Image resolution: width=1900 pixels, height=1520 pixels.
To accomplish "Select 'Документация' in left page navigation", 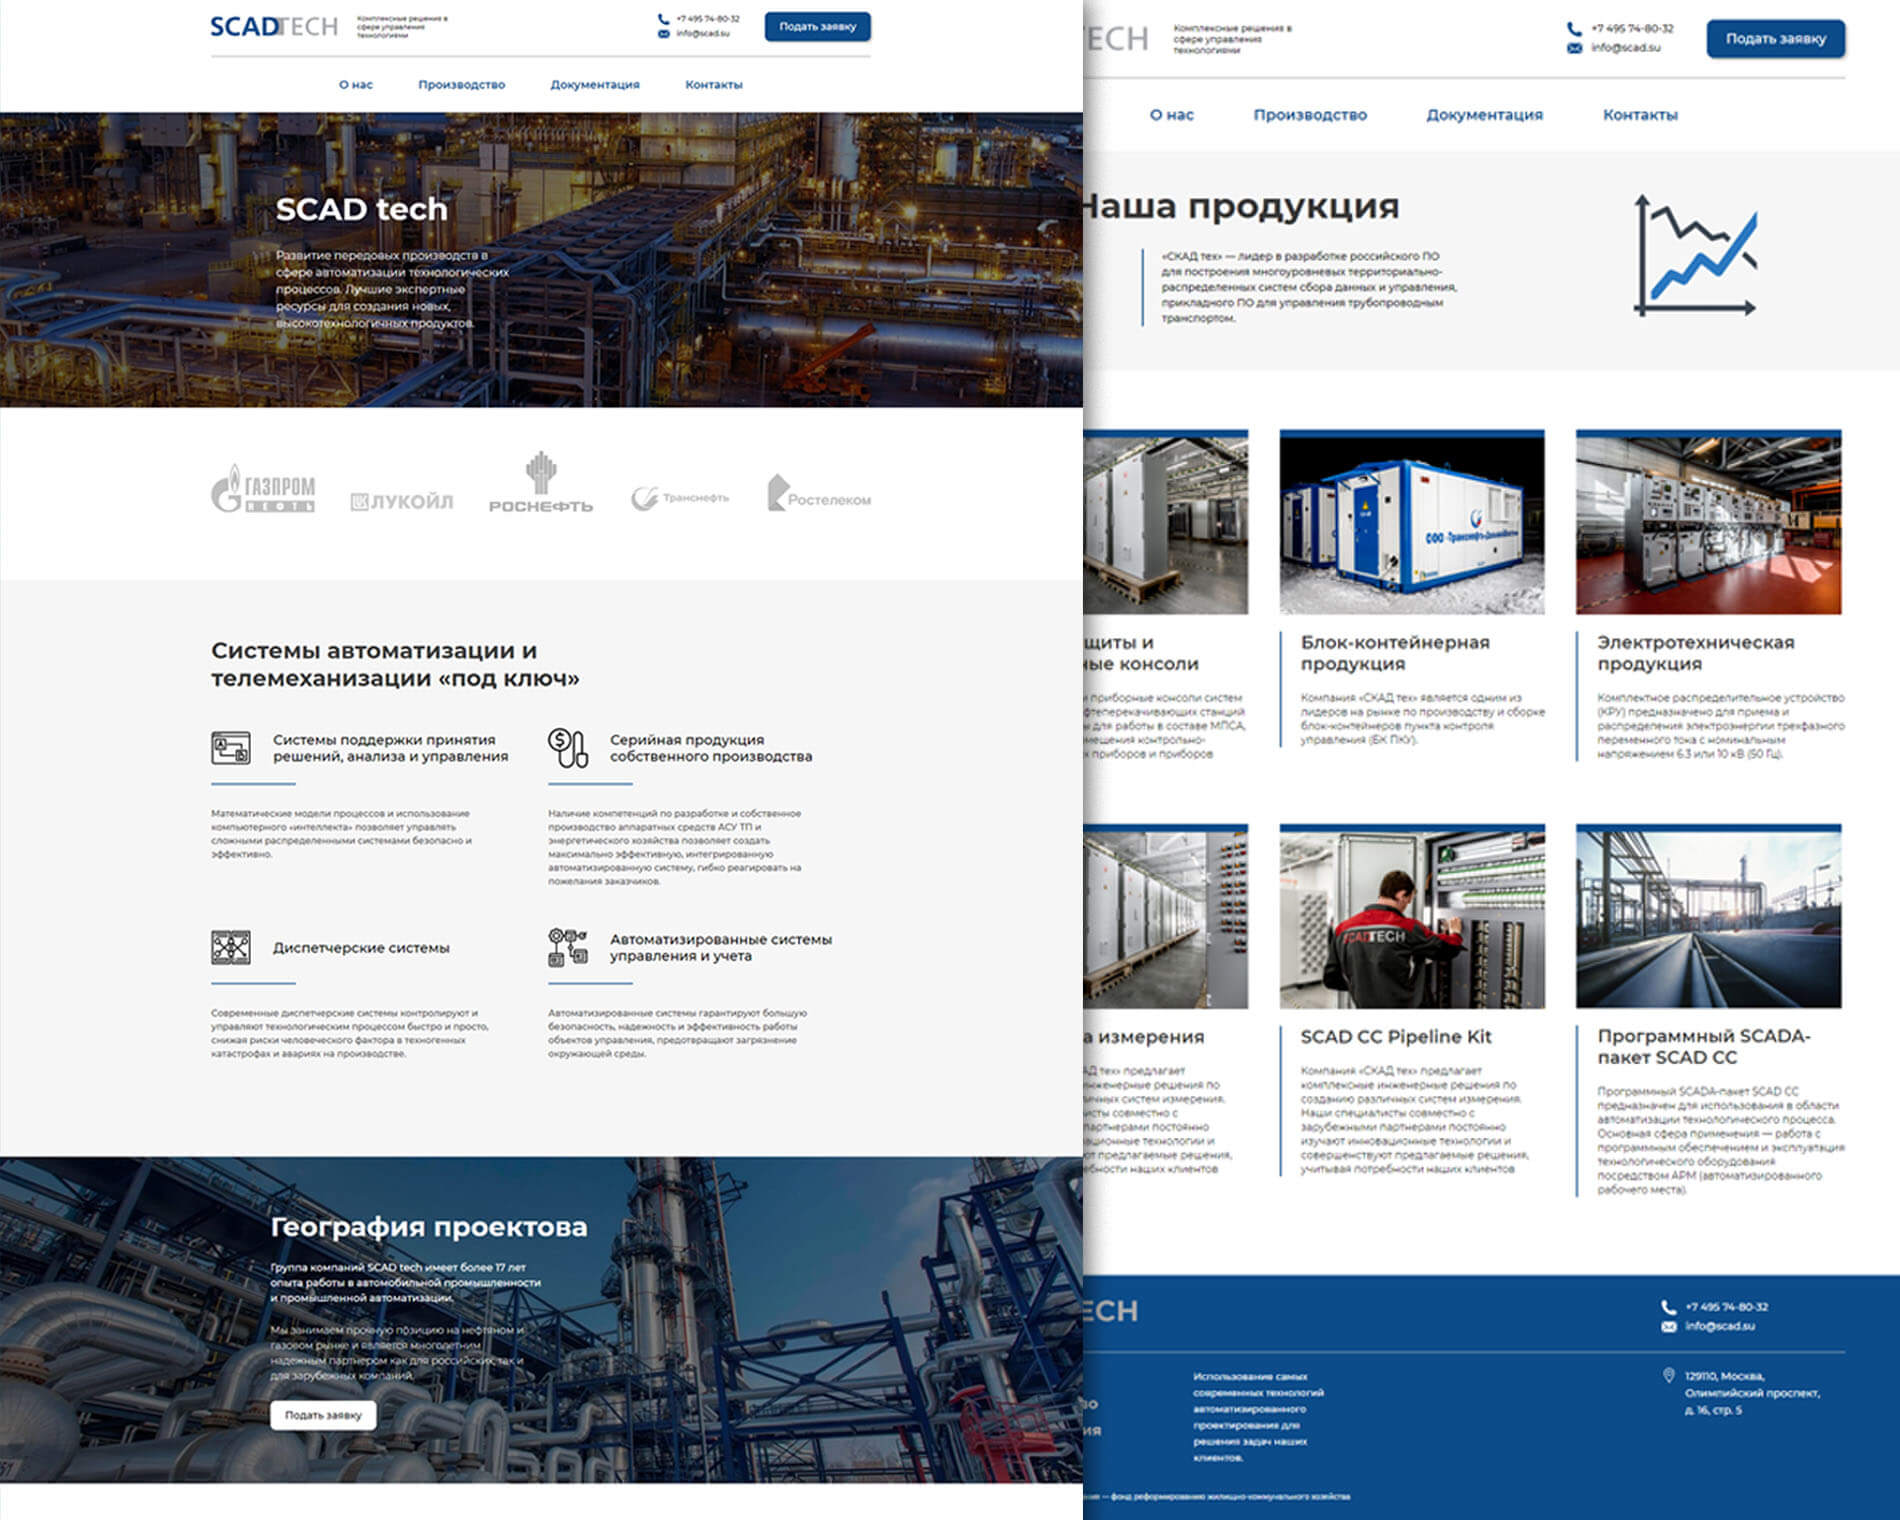I will (594, 85).
